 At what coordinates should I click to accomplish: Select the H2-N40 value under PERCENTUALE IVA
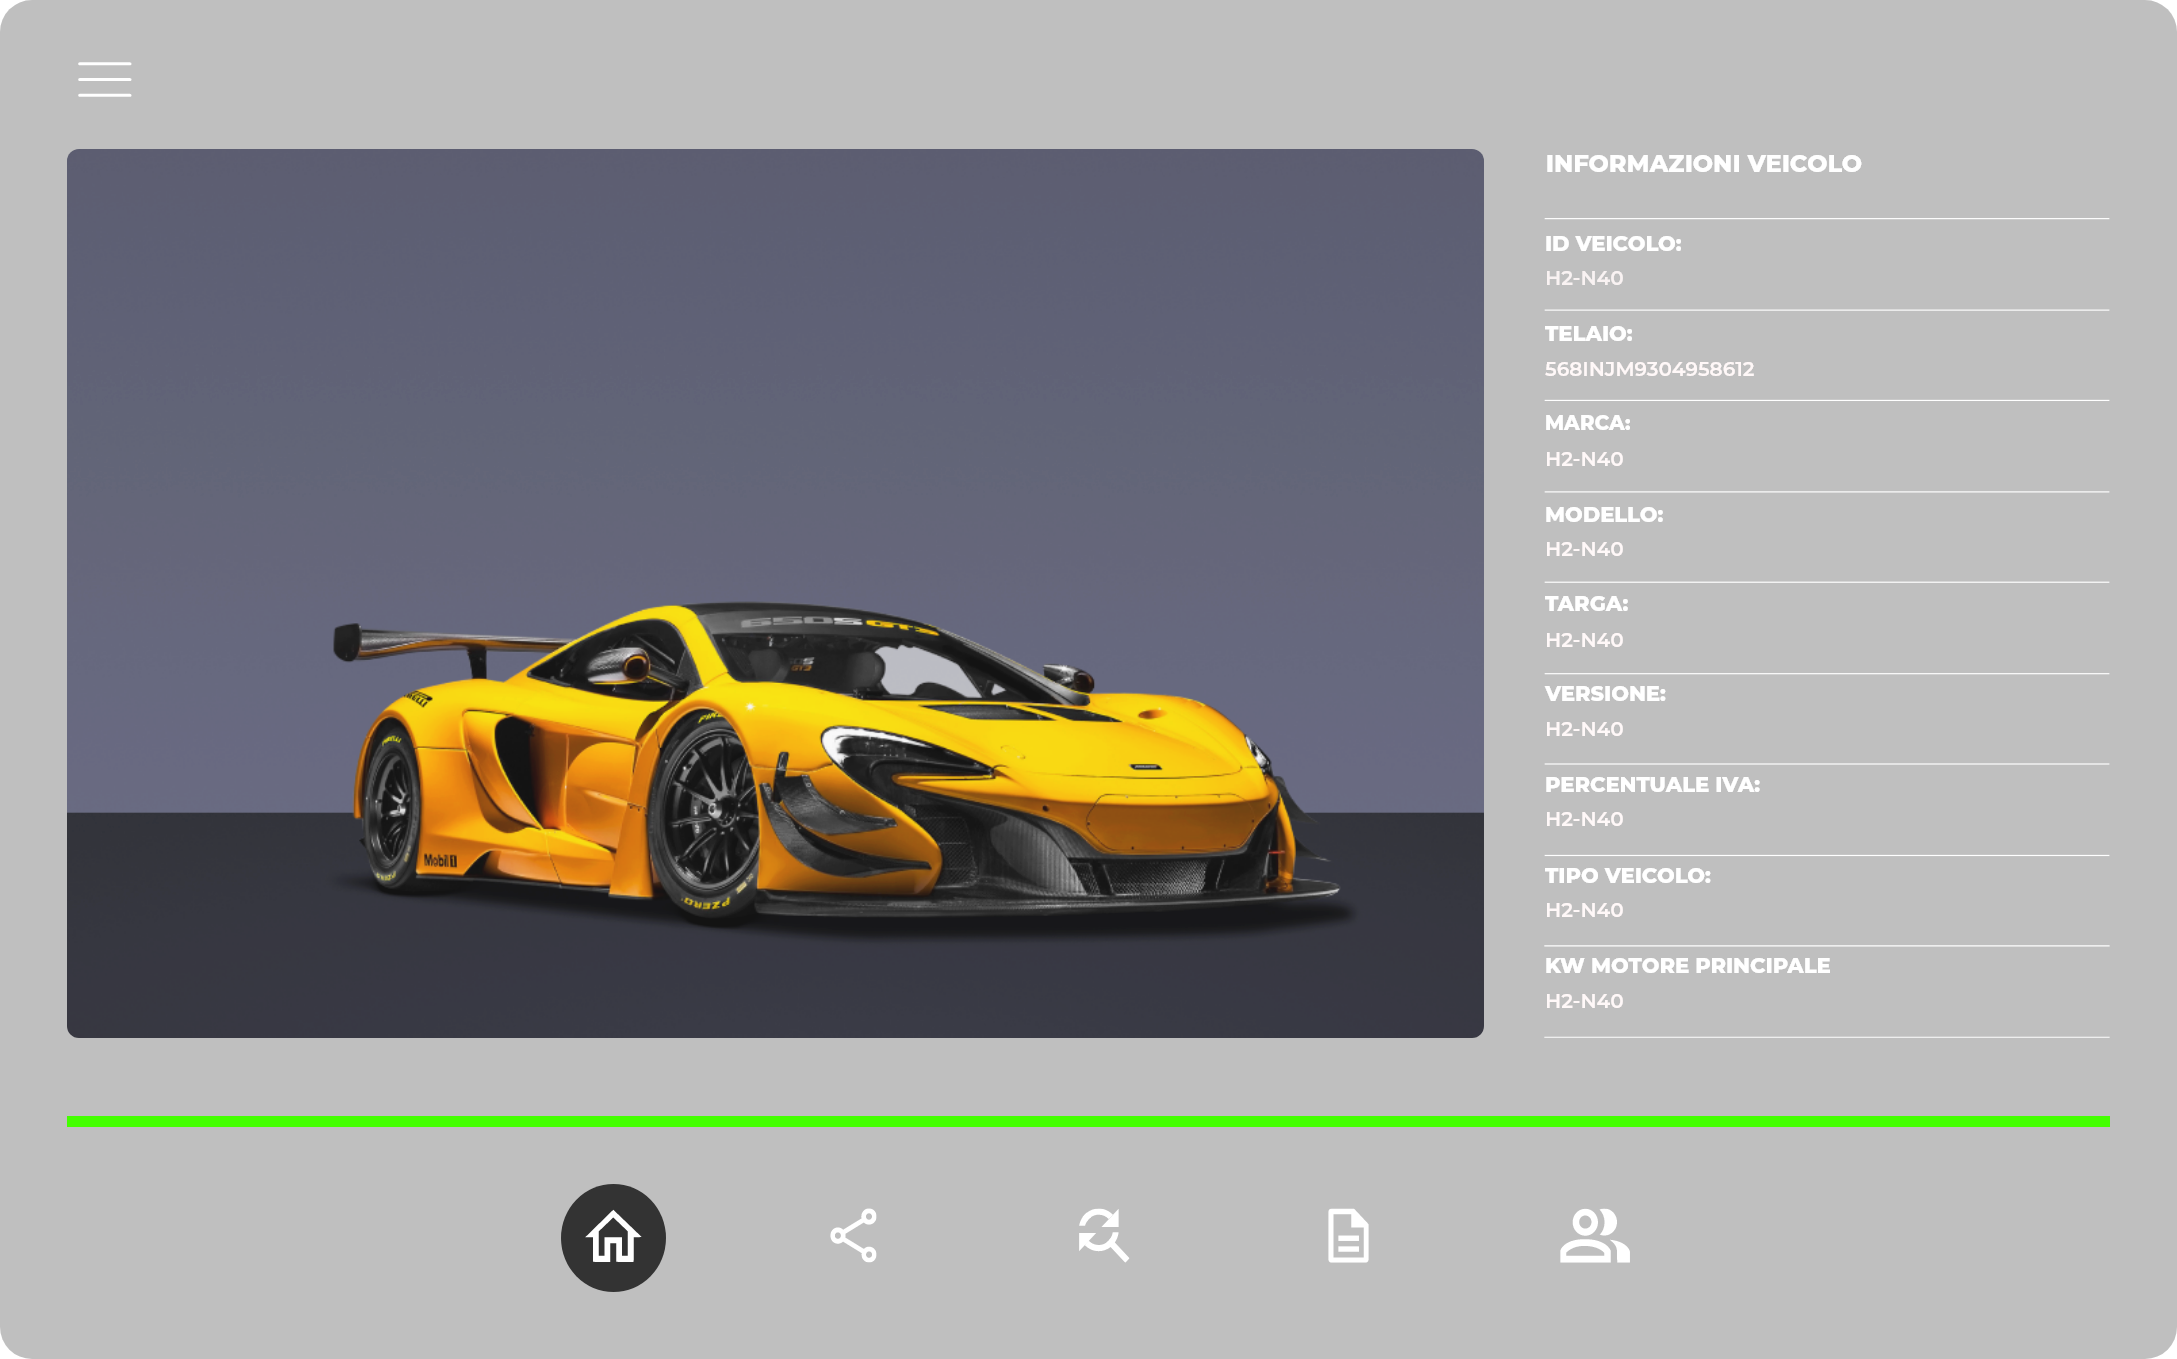1584,819
